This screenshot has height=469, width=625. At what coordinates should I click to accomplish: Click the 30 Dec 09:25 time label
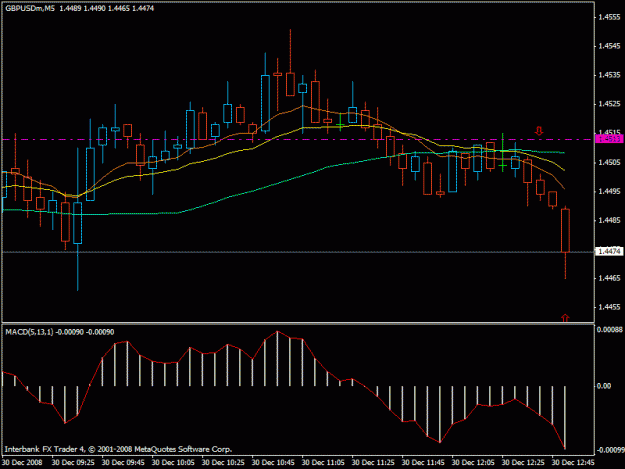[73, 463]
